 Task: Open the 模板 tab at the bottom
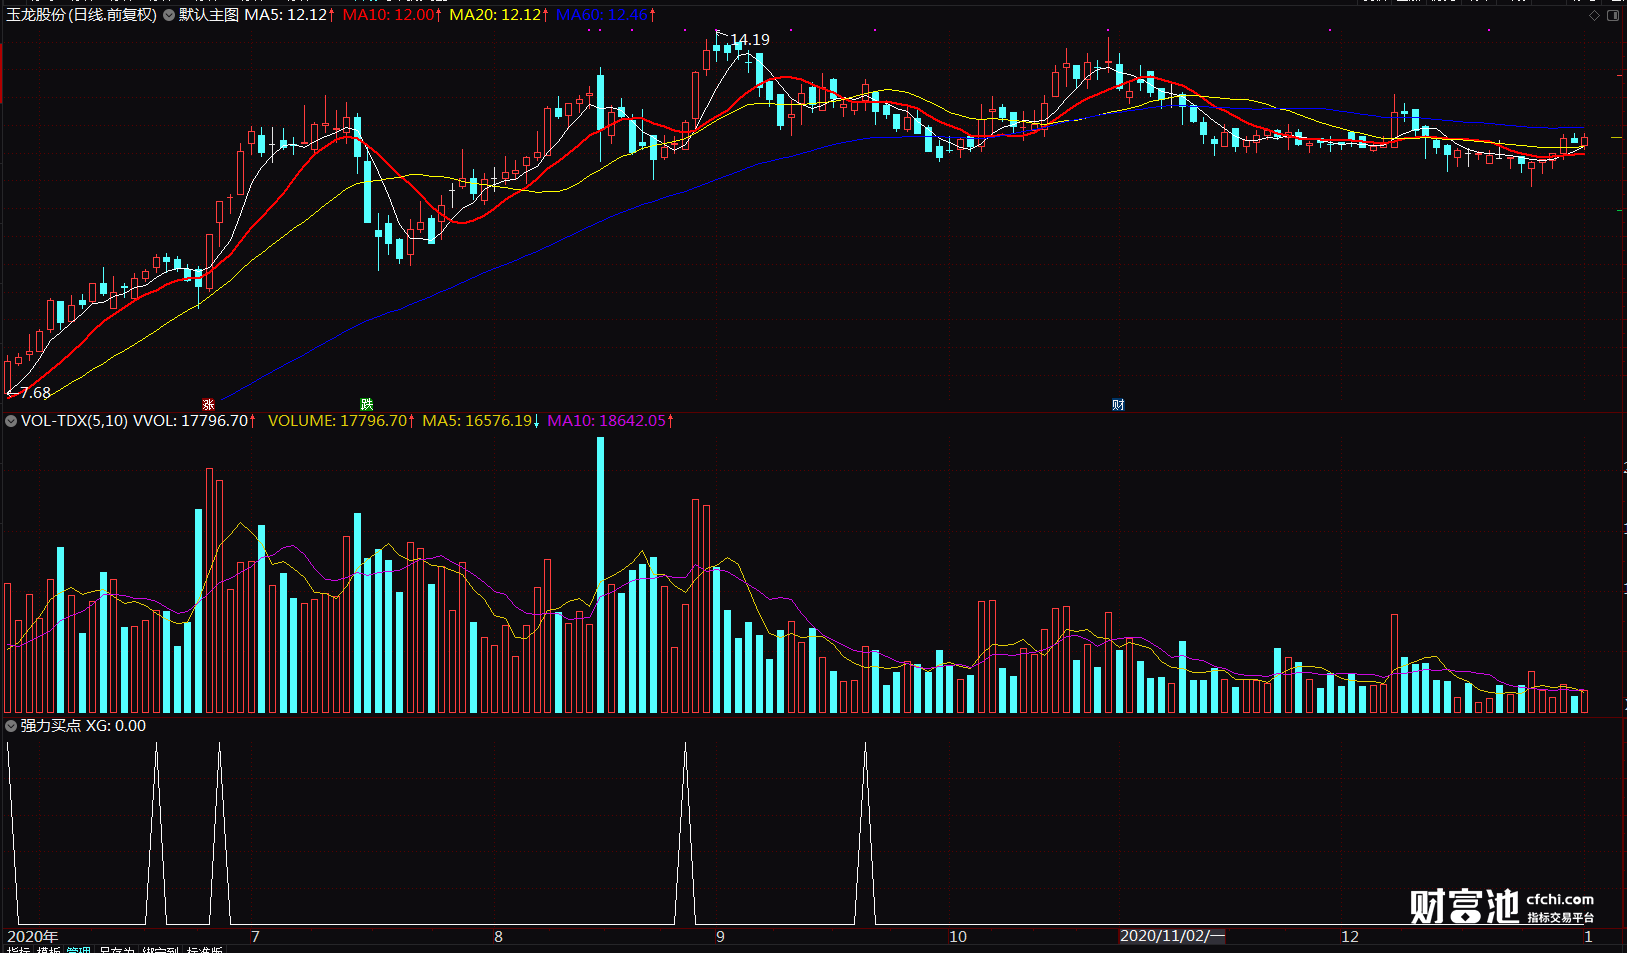click(49, 950)
